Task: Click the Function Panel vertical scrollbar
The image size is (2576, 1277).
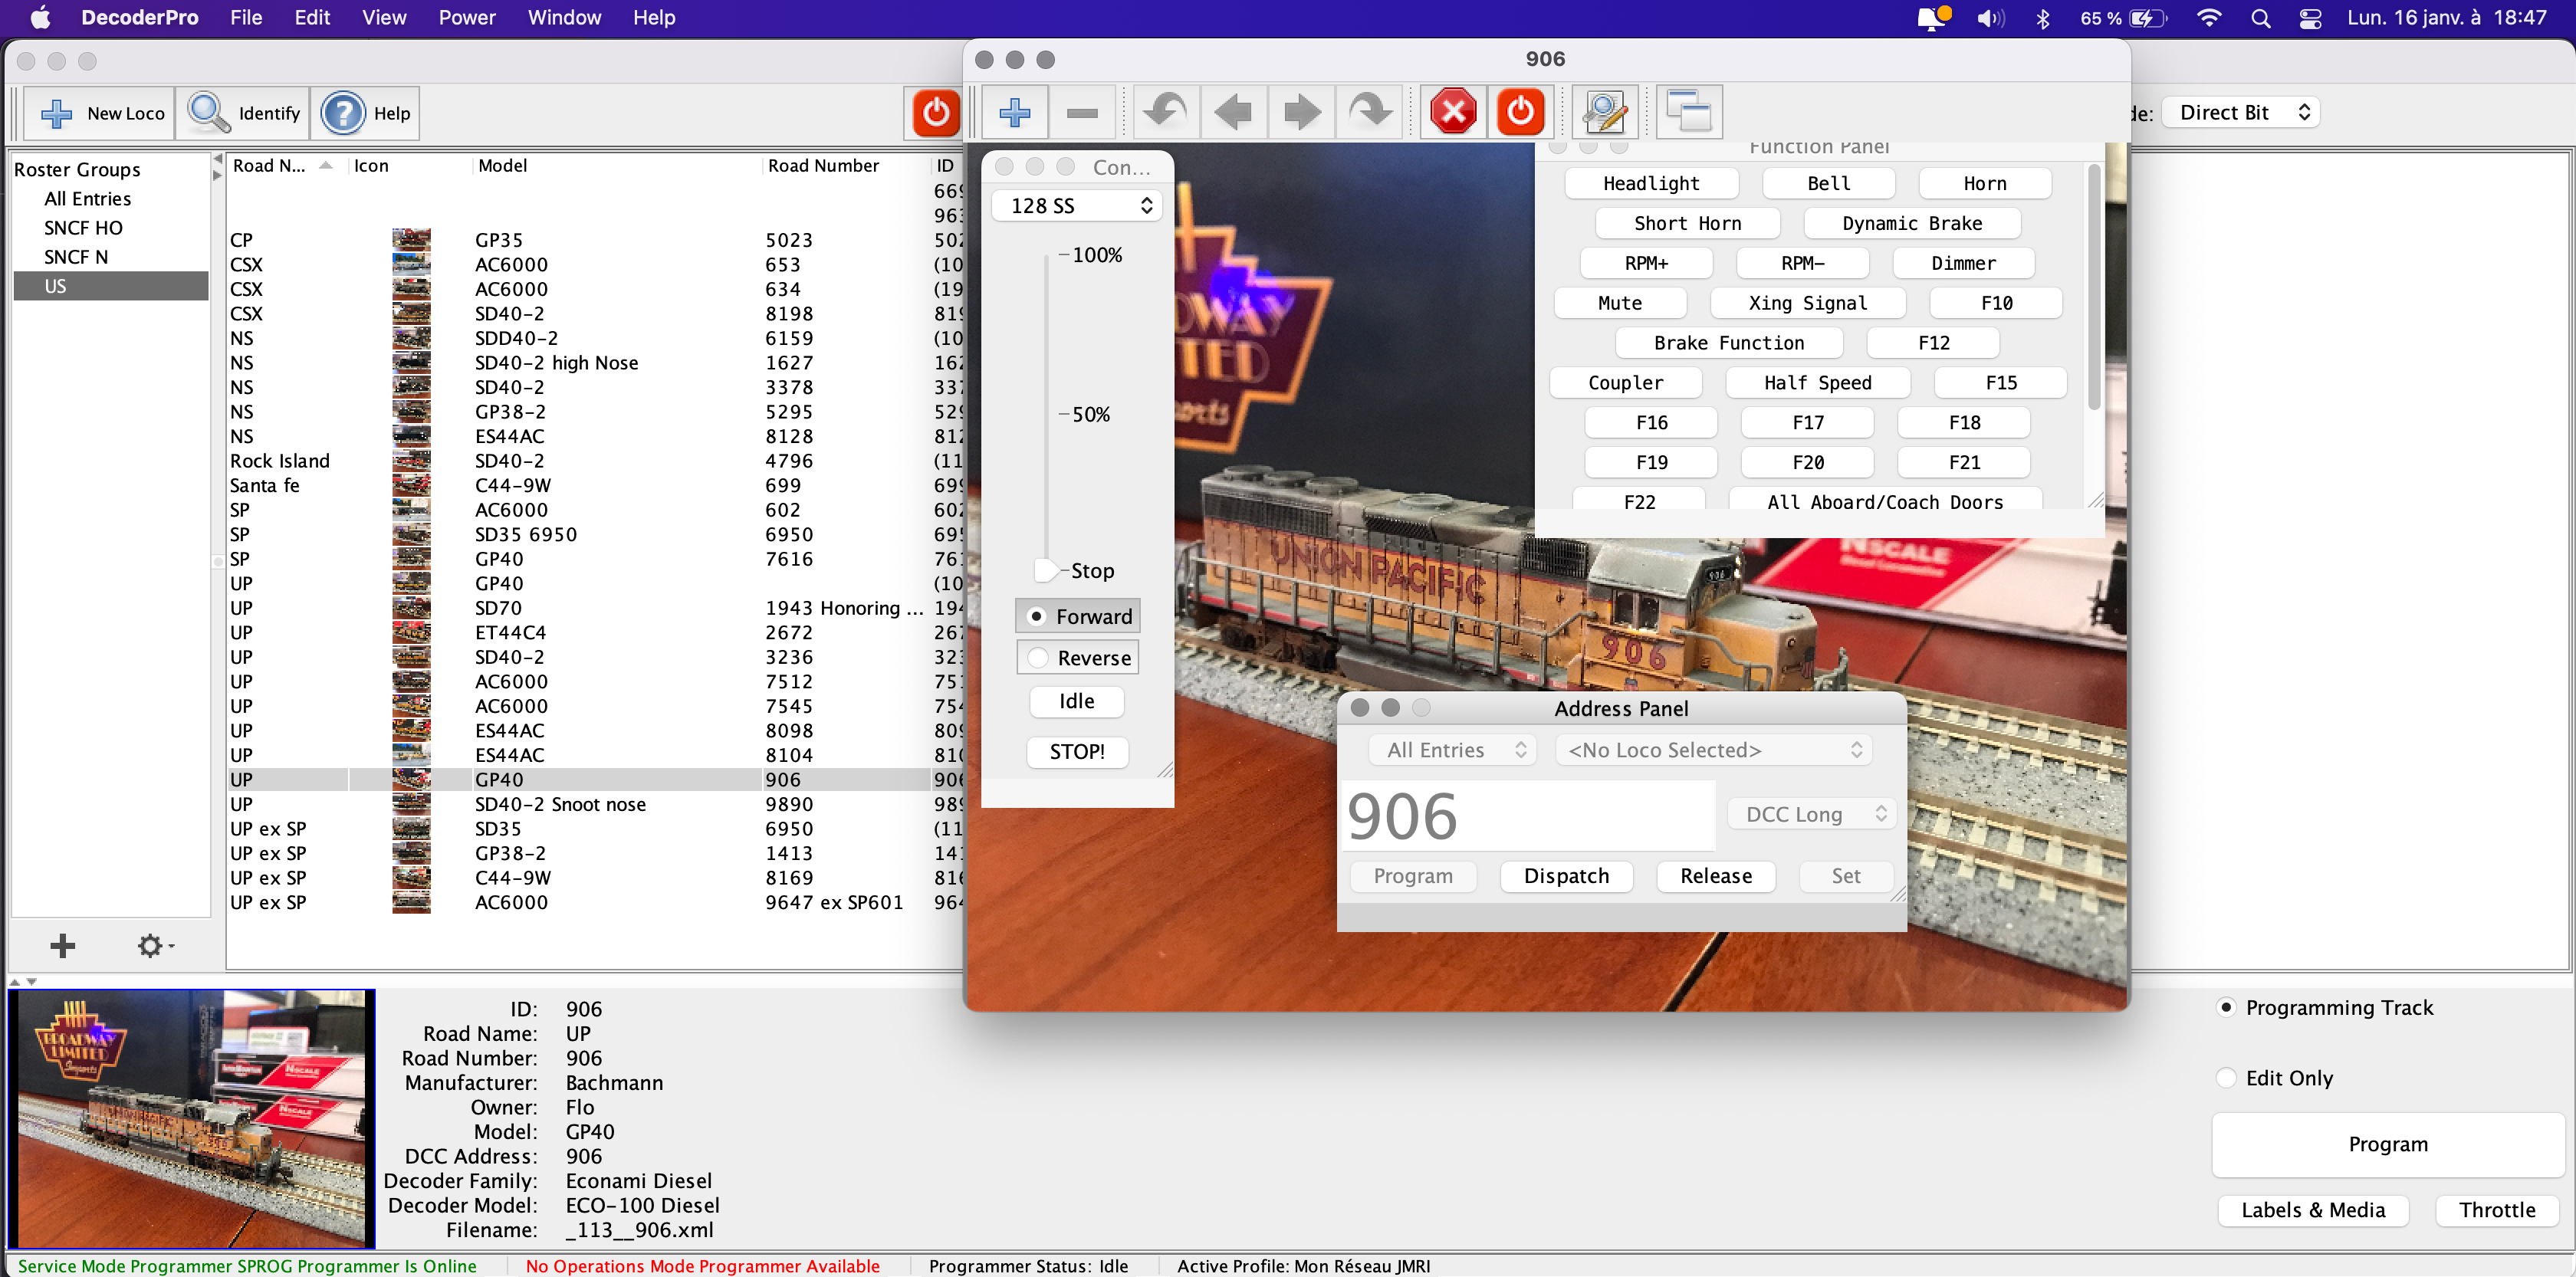Action: coord(2093,287)
